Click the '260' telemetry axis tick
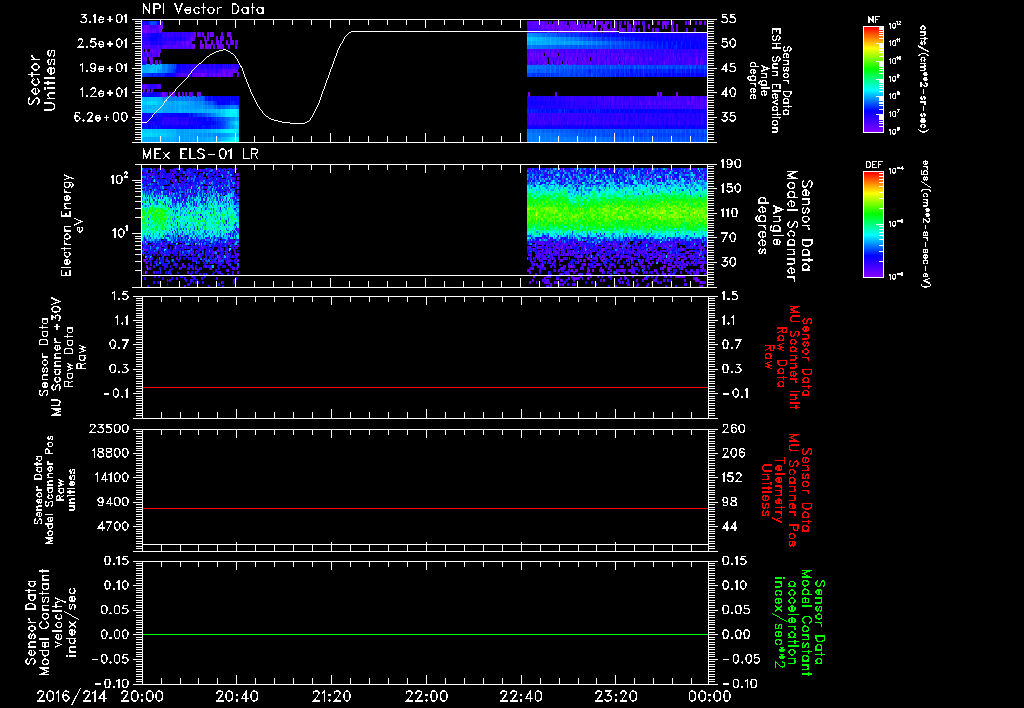Image resolution: width=1024 pixels, height=708 pixels. (733, 429)
